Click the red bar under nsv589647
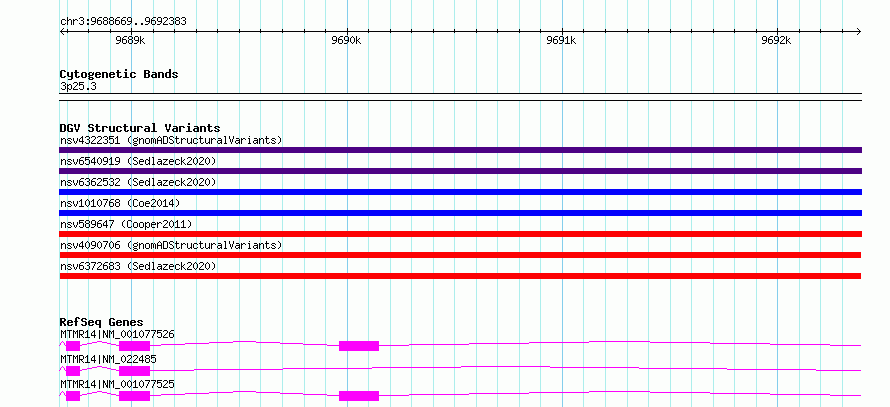Image resolution: width=890 pixels, height=407 pixels. click(460, 234)
